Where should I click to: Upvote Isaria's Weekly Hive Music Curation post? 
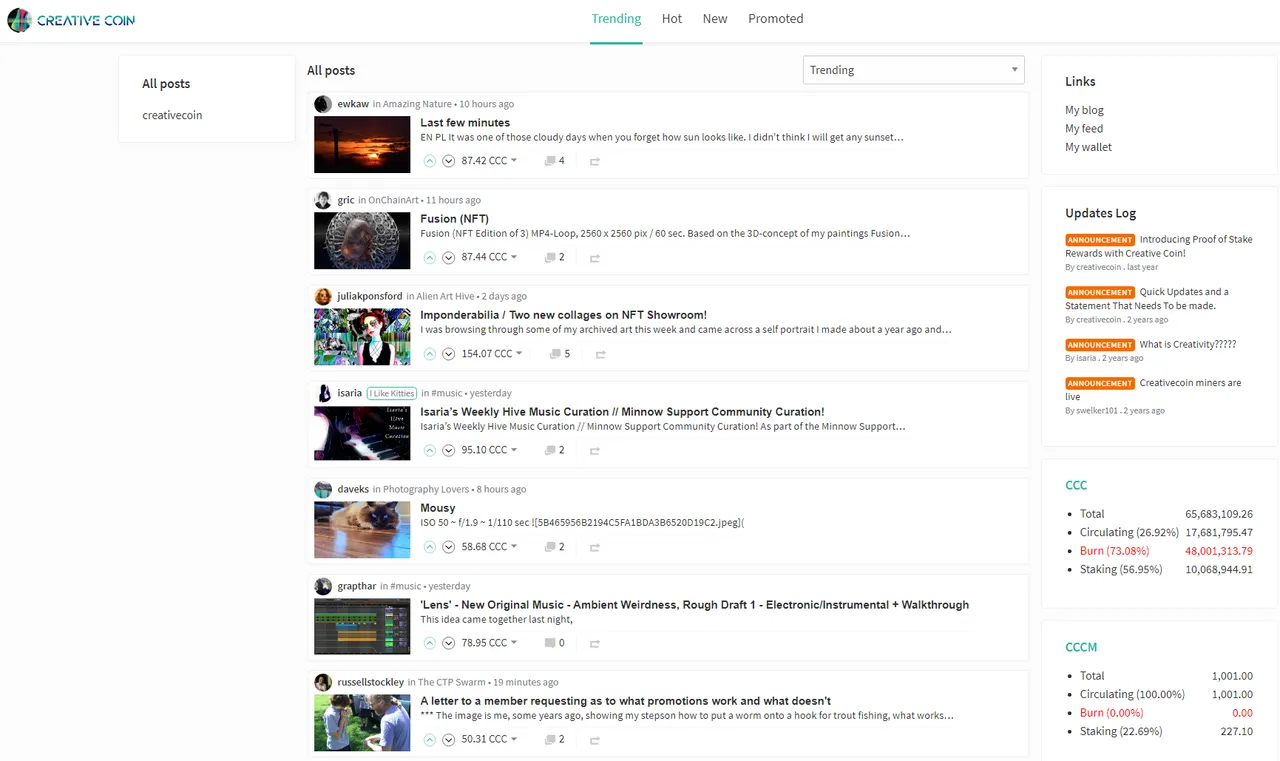click(430, 450)
